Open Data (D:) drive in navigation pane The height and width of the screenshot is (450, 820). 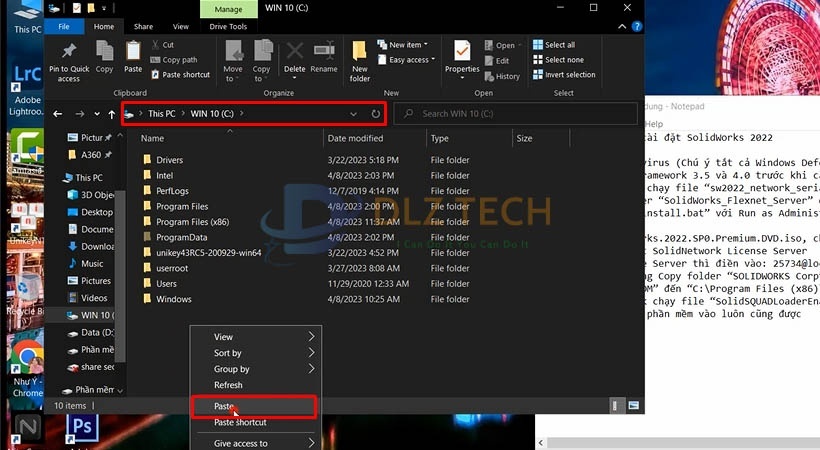coord(90,332)
